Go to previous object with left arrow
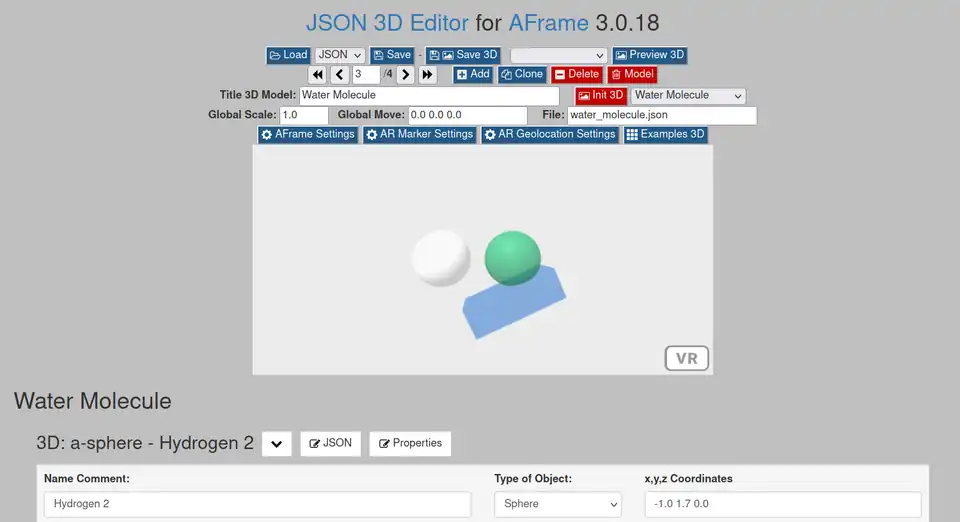The width and height of the screenshot is (960, 522). coord(340,75)
